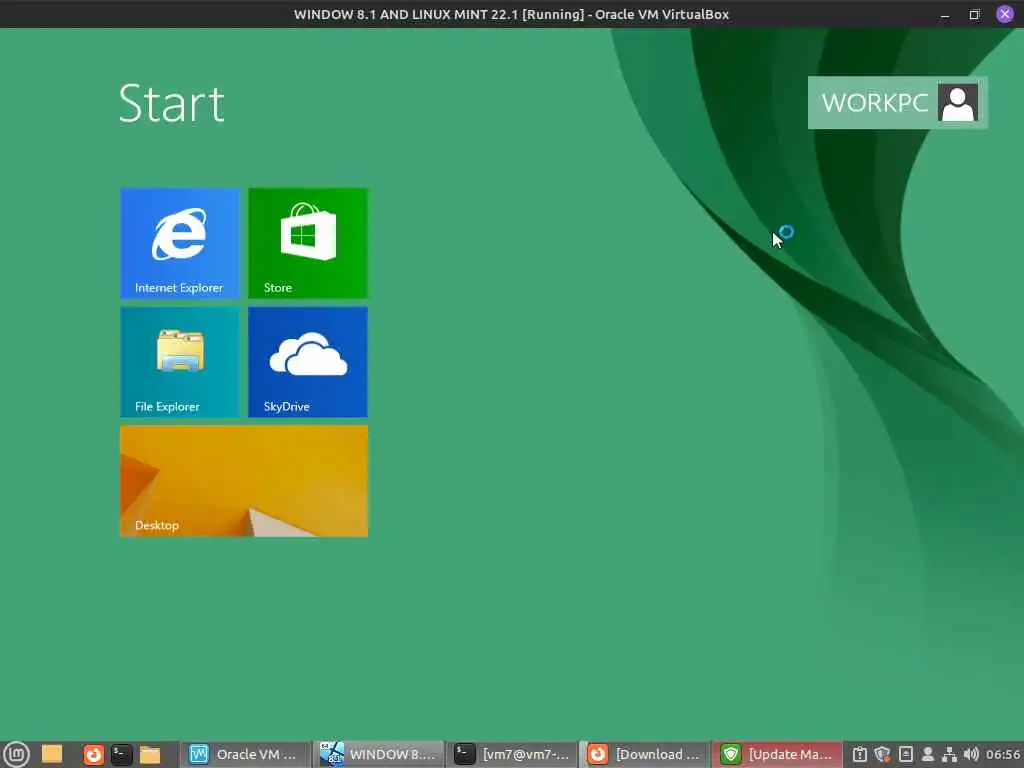
Task: Open the removable drives tray icon
Action: pos(906,754)
